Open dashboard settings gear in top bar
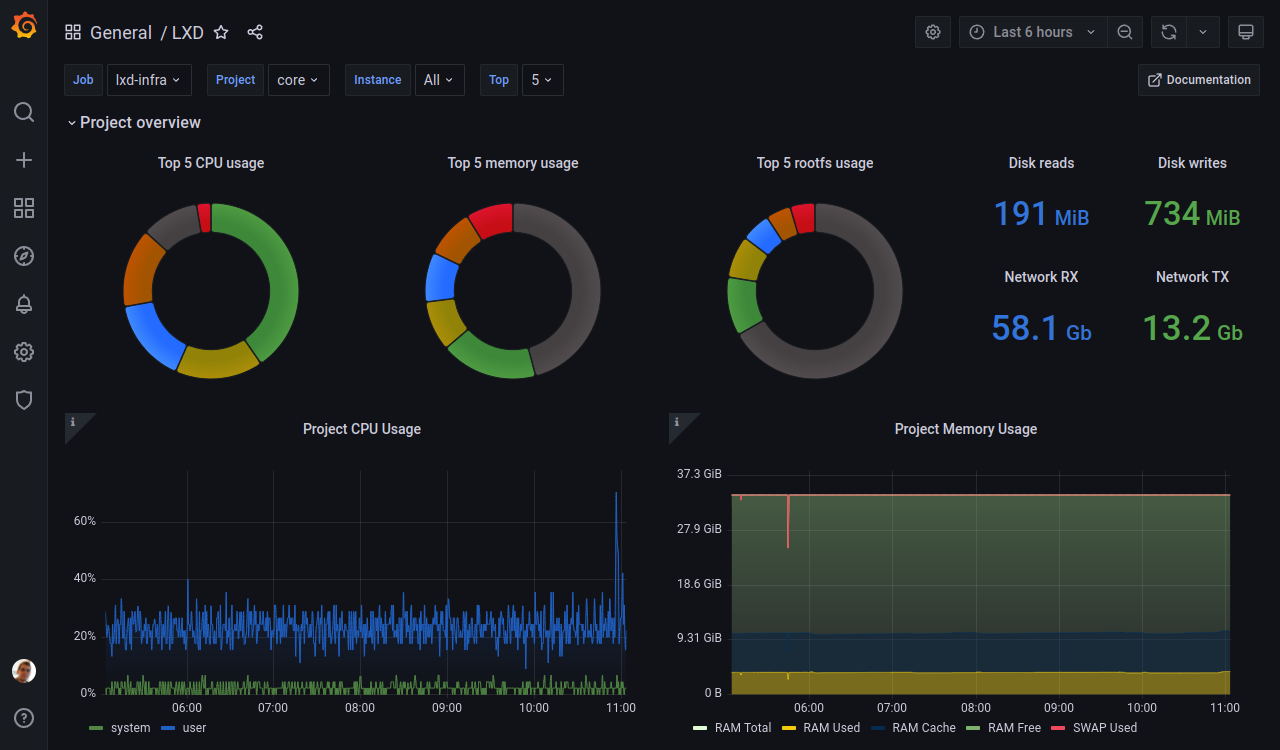 (x=933, y=32)
